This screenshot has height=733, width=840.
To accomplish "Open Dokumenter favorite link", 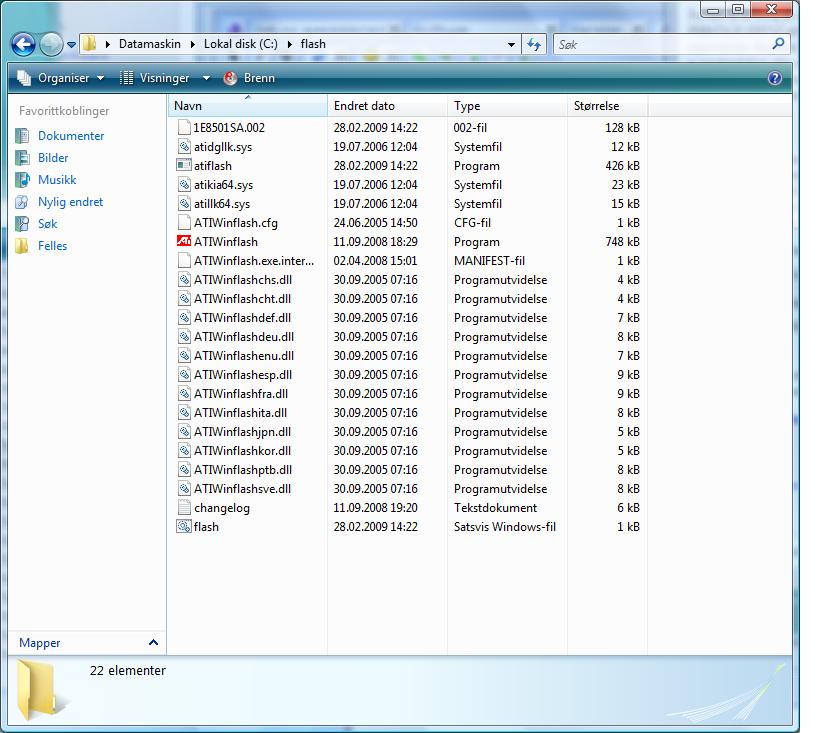I will pos(71,136).
